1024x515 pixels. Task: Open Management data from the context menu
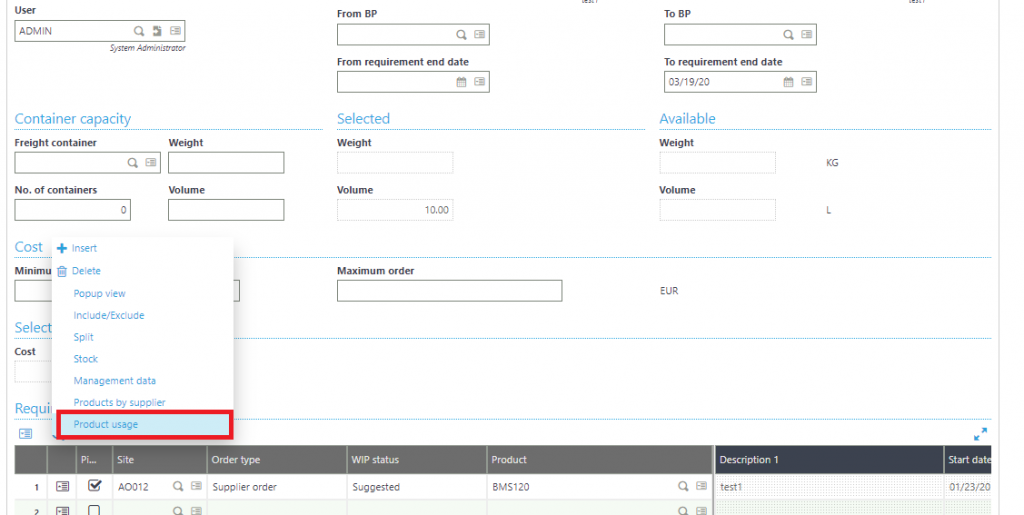point(114,381)
